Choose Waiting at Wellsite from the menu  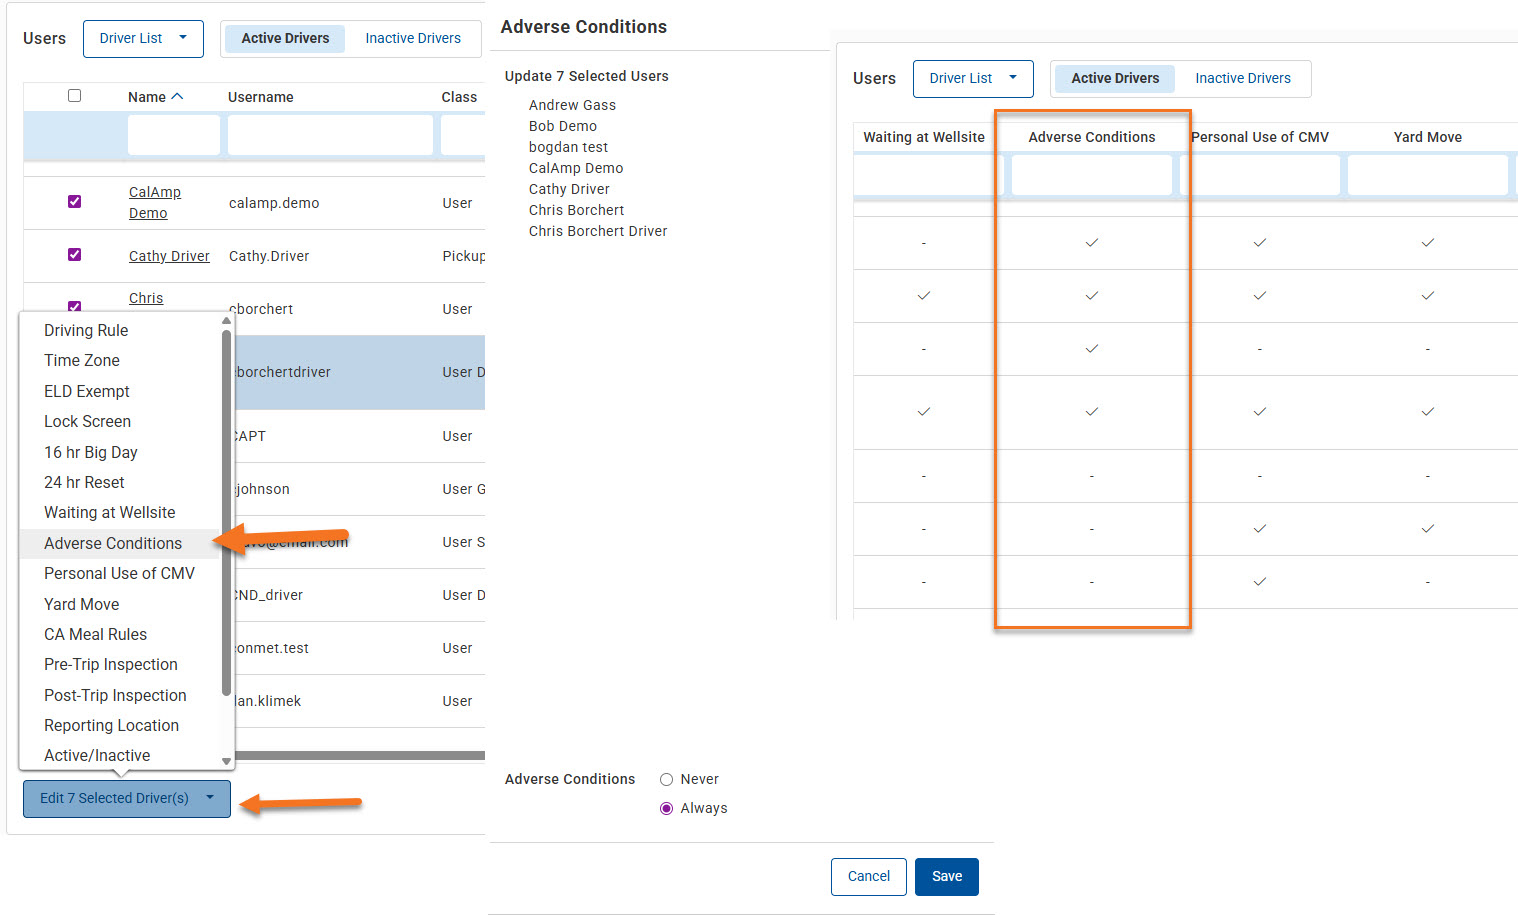(110, 512)
